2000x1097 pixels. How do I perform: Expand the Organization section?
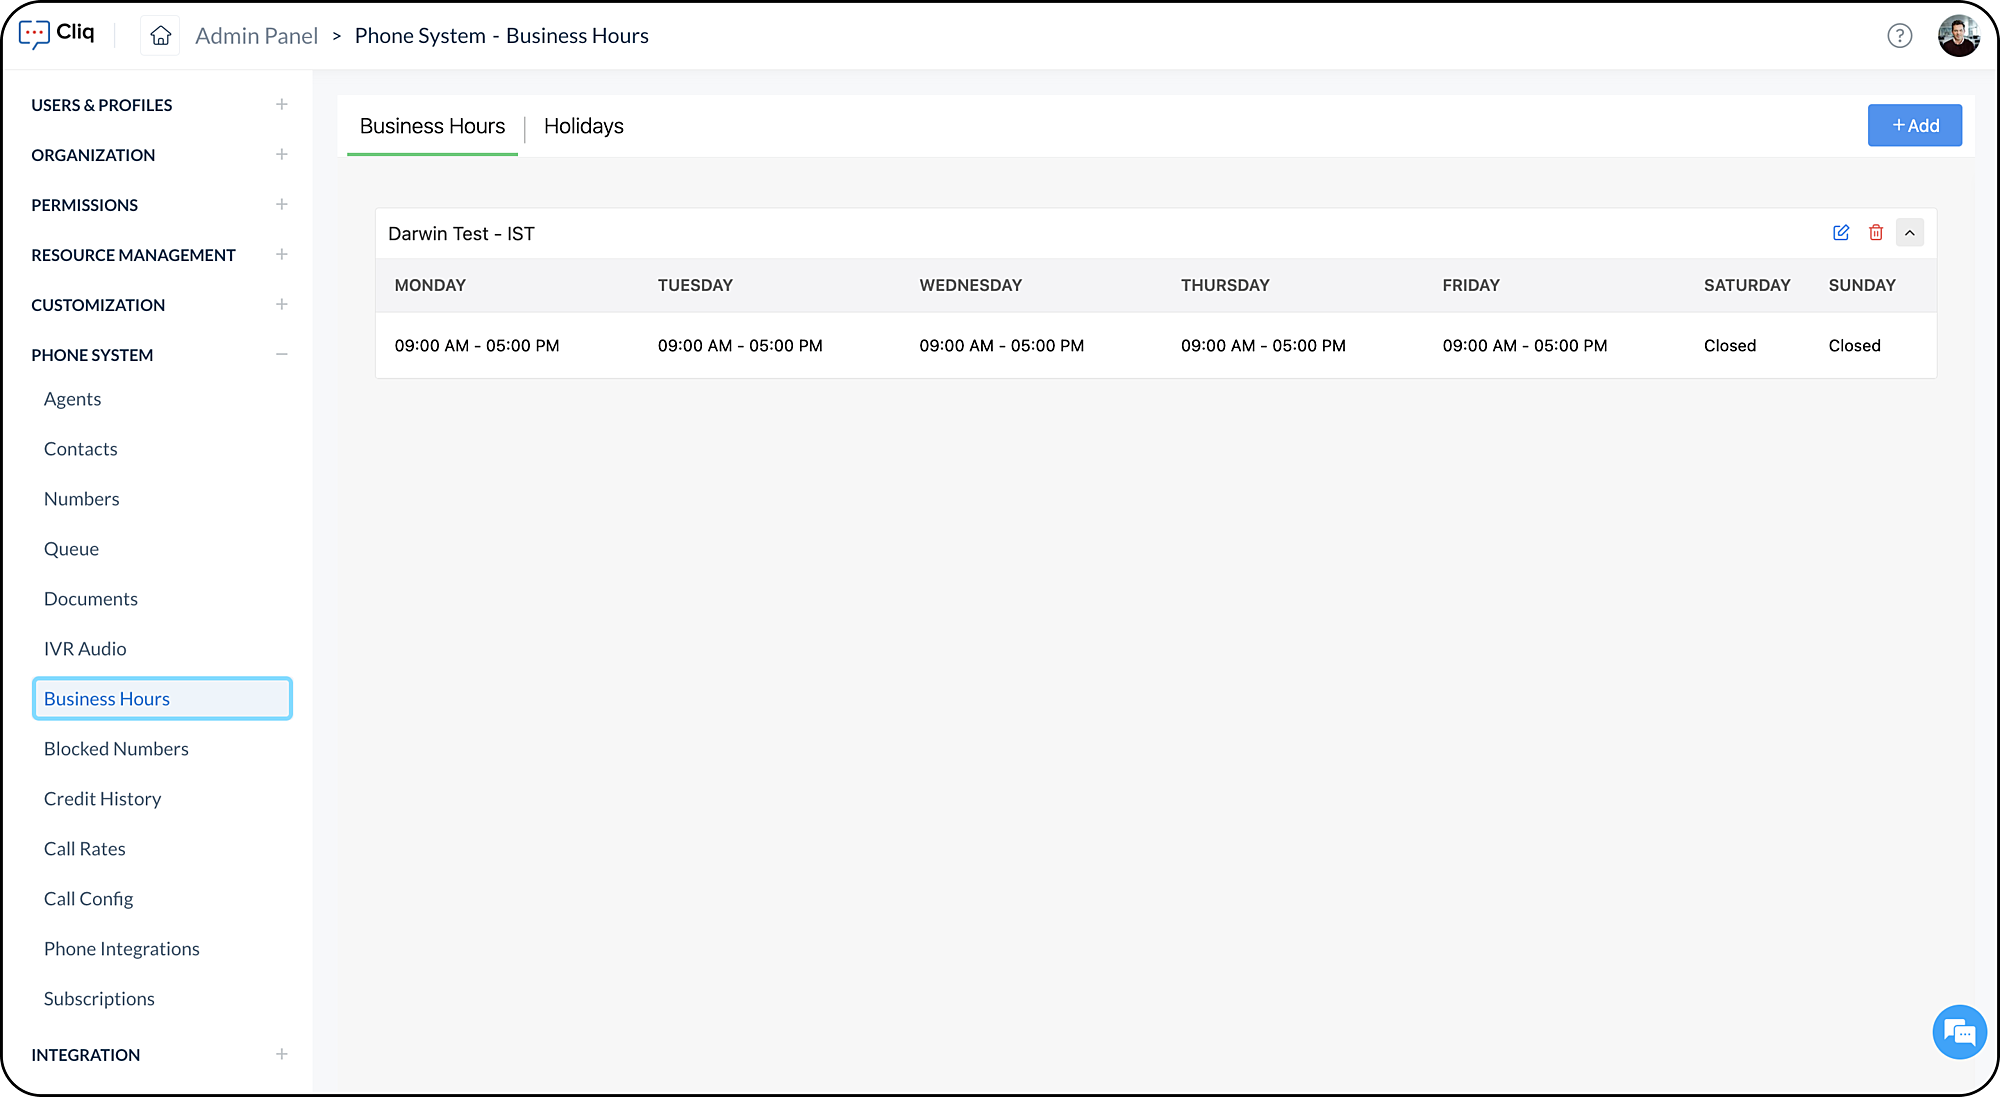tap(281, 155)
